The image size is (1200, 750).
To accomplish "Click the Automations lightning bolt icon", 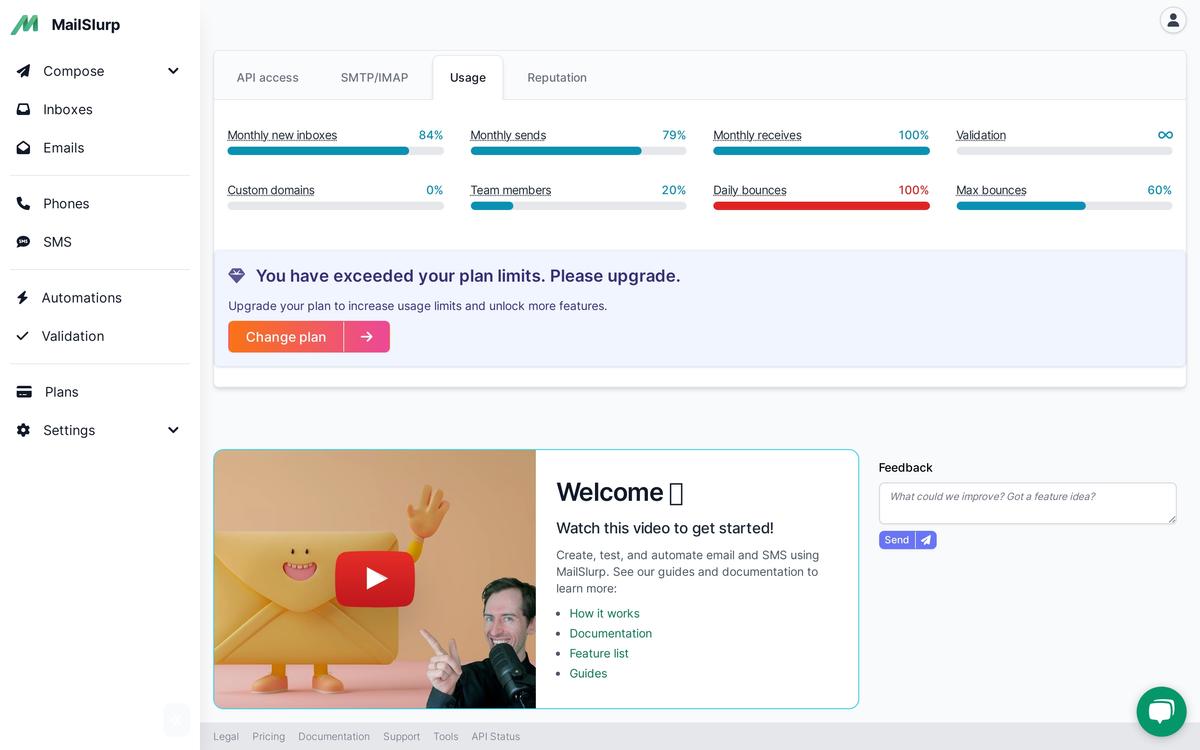I will click(23, 298).
